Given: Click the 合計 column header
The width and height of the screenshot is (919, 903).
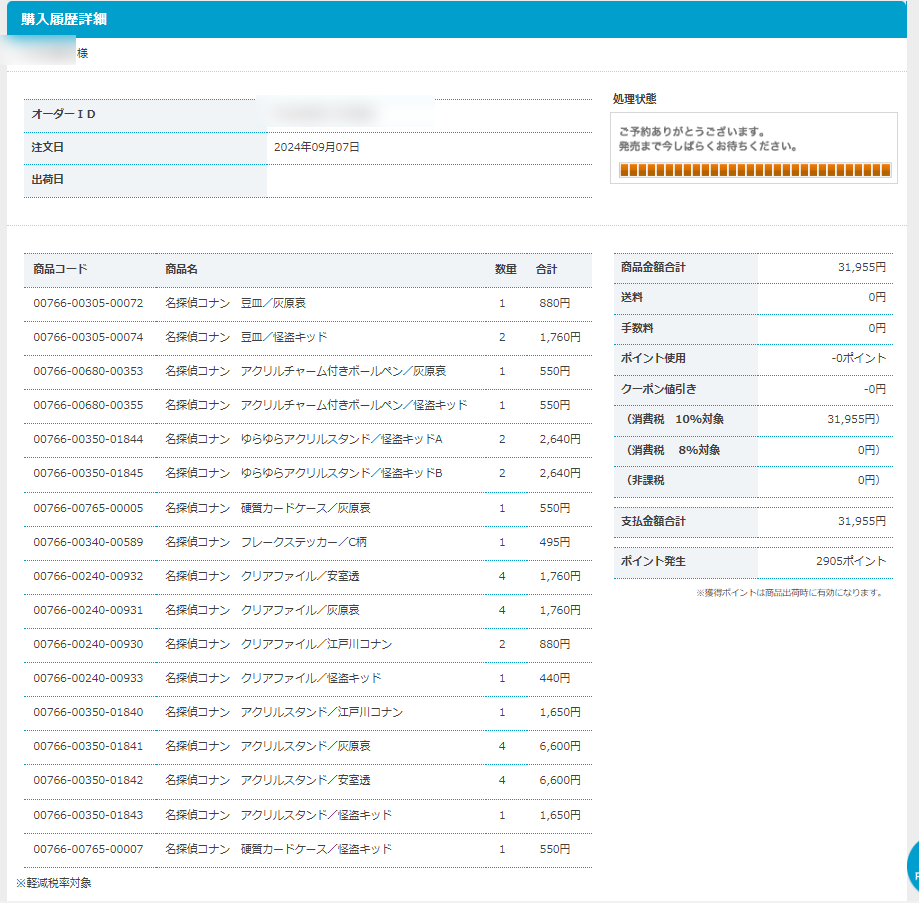Looking at the screenshot, I should point(546,269).
